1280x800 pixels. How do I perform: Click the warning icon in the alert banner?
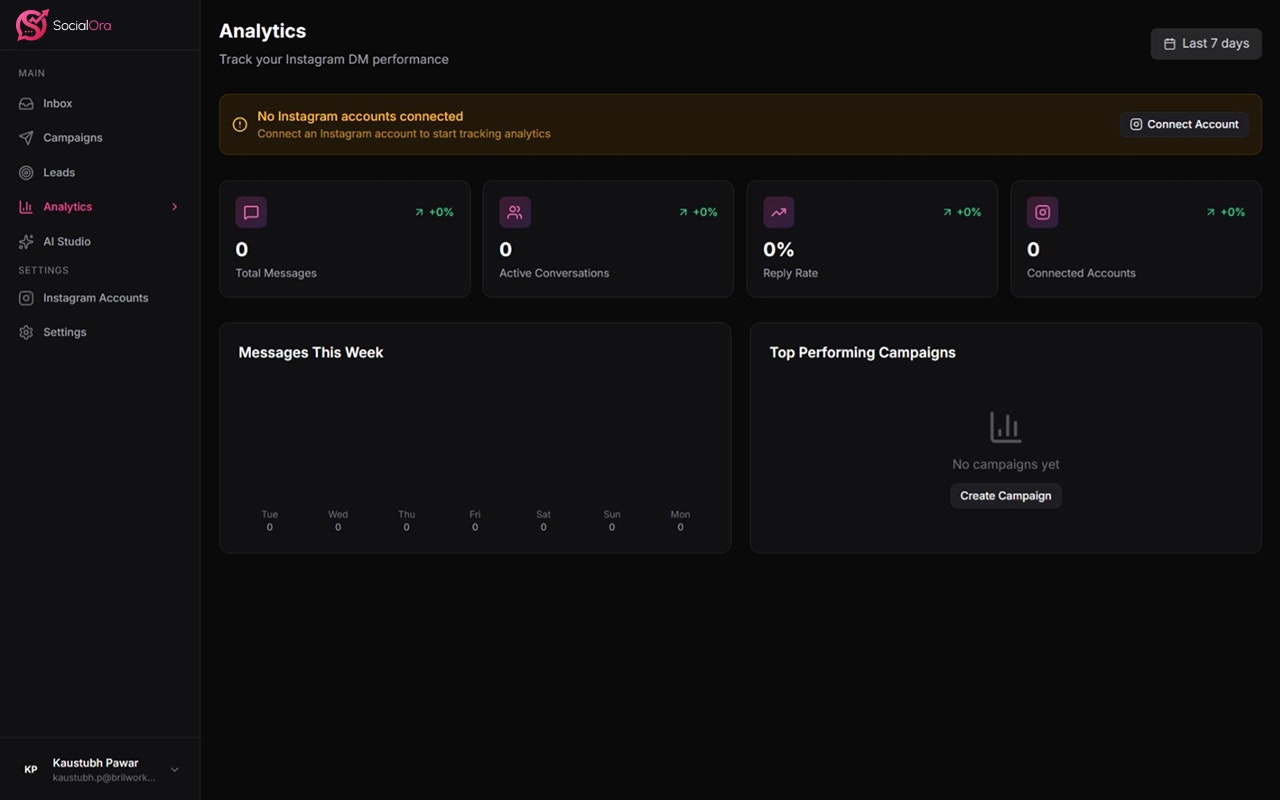(x=240, y=124)
